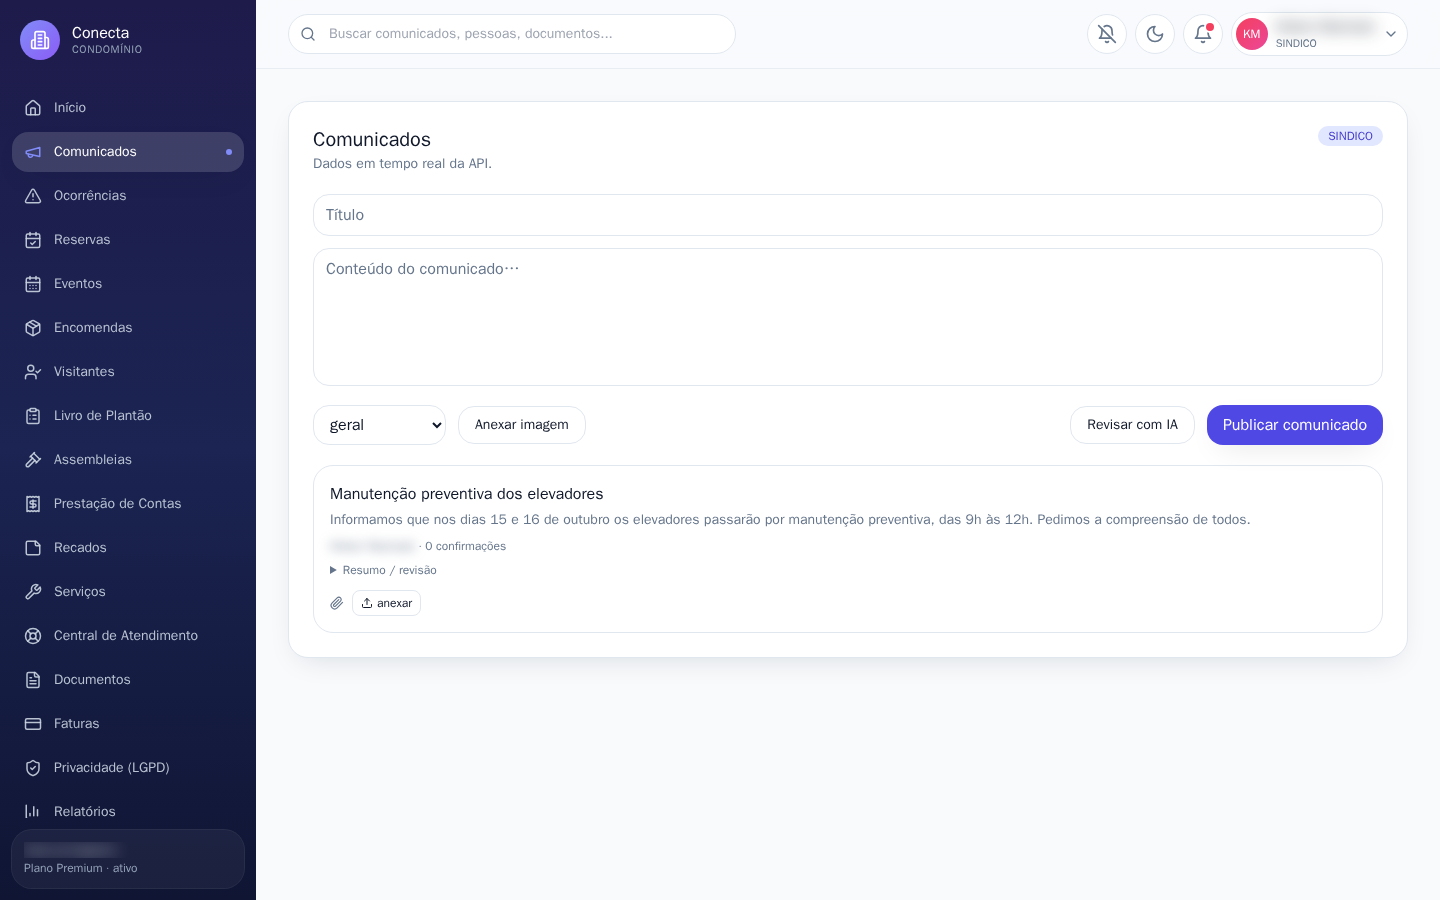Click the search bar for comunicados
Image resolution: width=1440 pixels, height=900 pixels.
point(512,34)
